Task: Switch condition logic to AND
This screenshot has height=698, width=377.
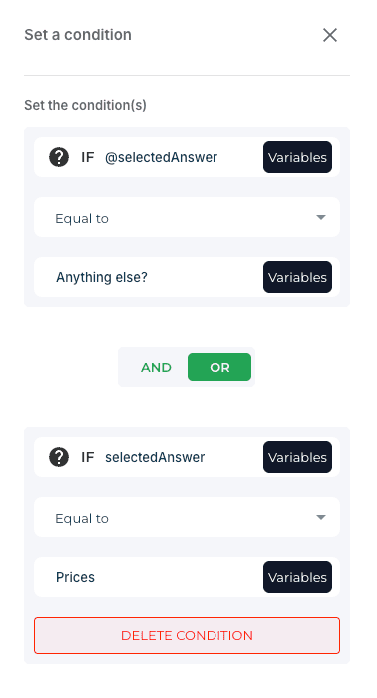Action: click(x=156, y=367)
